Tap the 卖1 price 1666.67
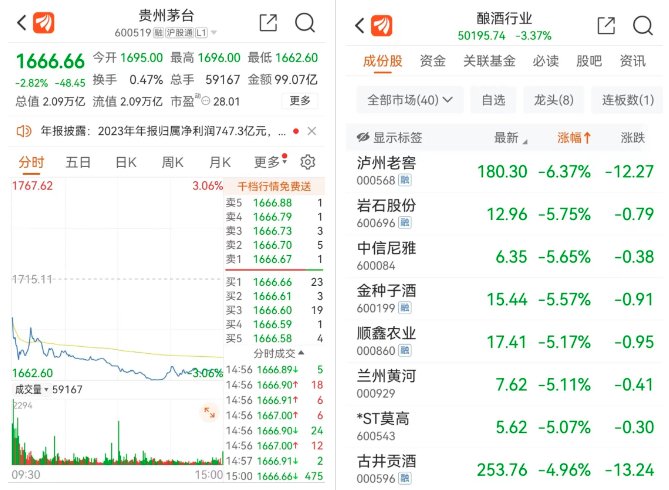The width and height of the screenshot is (669, 490). pyautogui.click(x=272, y=259)
